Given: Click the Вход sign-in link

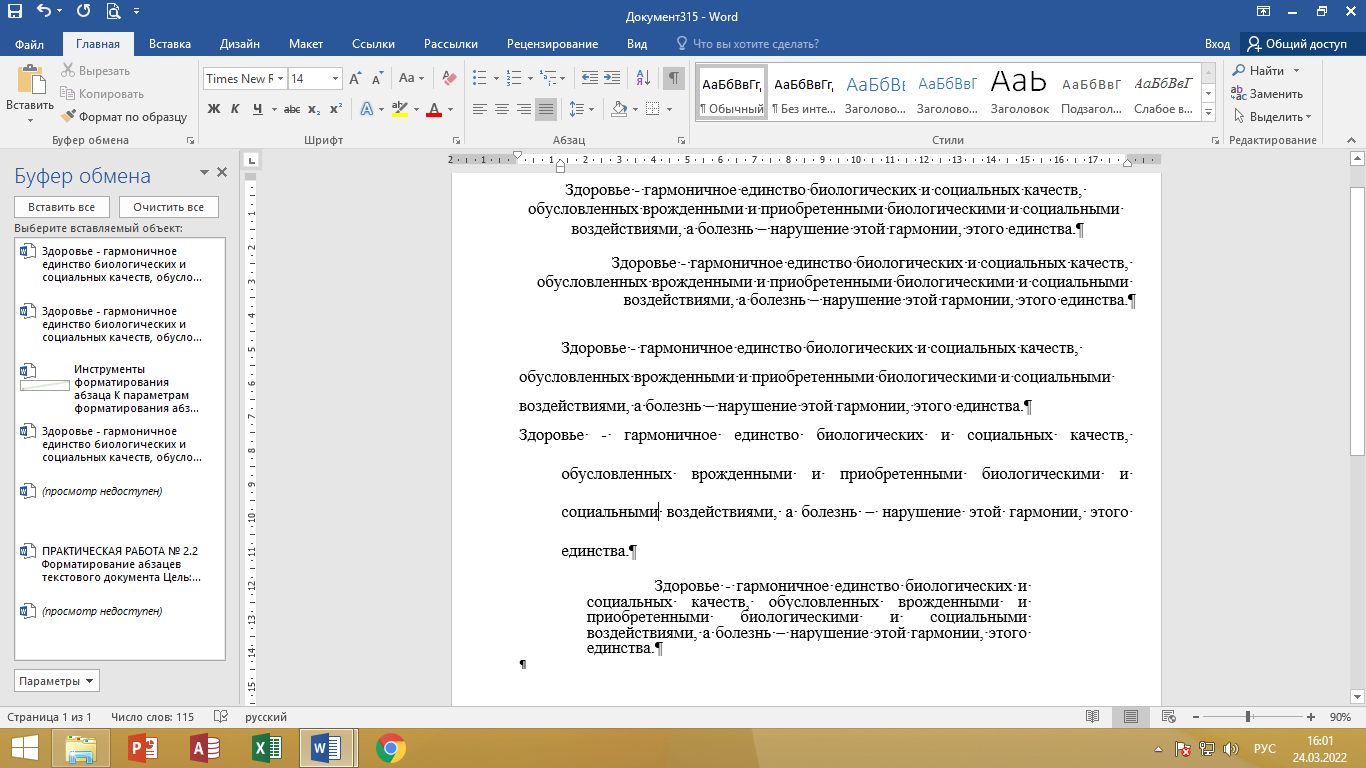Looking at the screenshot, I should pyautogui.click(x=1217, y=44).
